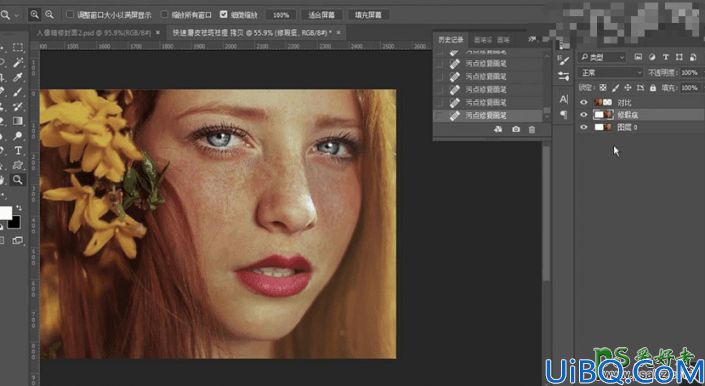Image resolution: width=705 pixels, height=386 pixels.
Task: Switch to the 快速磨皮 55.9% document tab
Action: tap(252, 33)
